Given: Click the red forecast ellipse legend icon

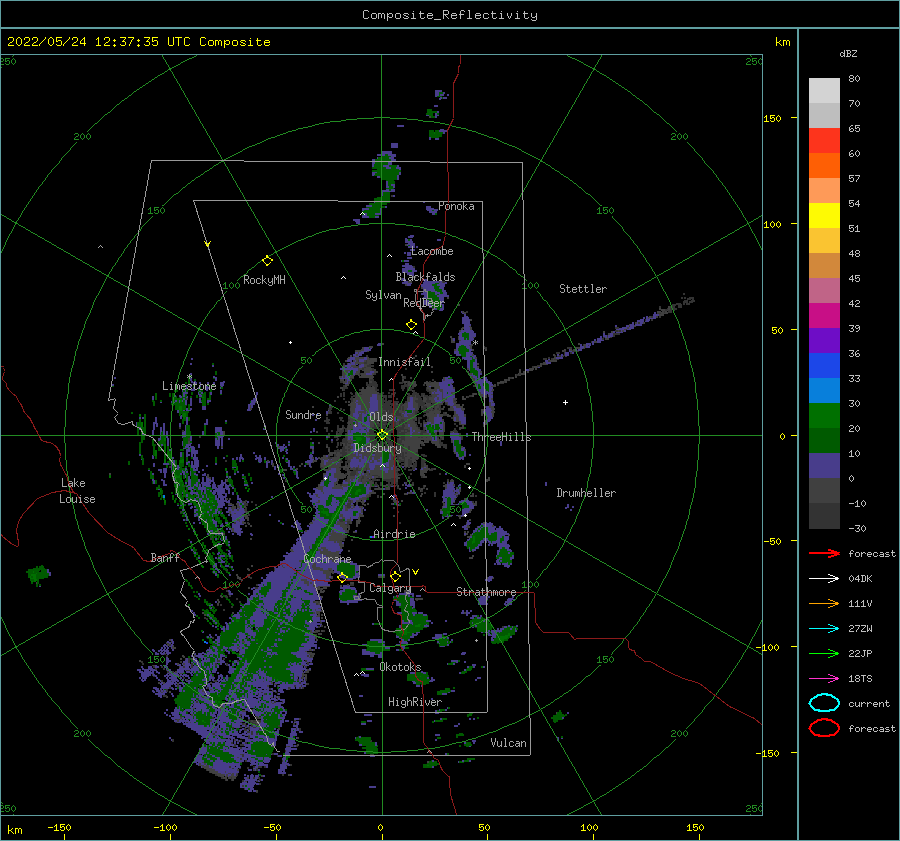Looking at the screenshot, I should click(x=824, y=728).
